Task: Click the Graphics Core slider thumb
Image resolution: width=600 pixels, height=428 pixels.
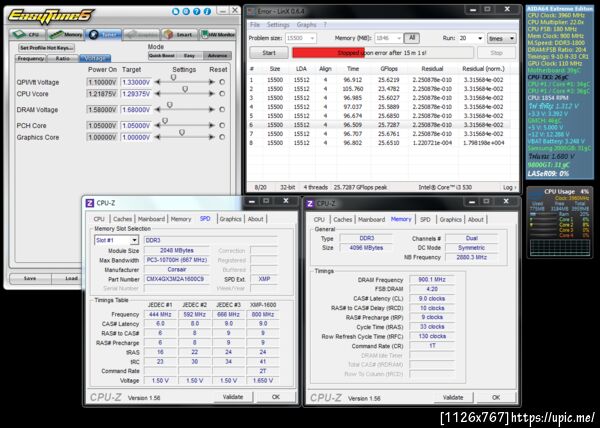Action: coord(182,132)
